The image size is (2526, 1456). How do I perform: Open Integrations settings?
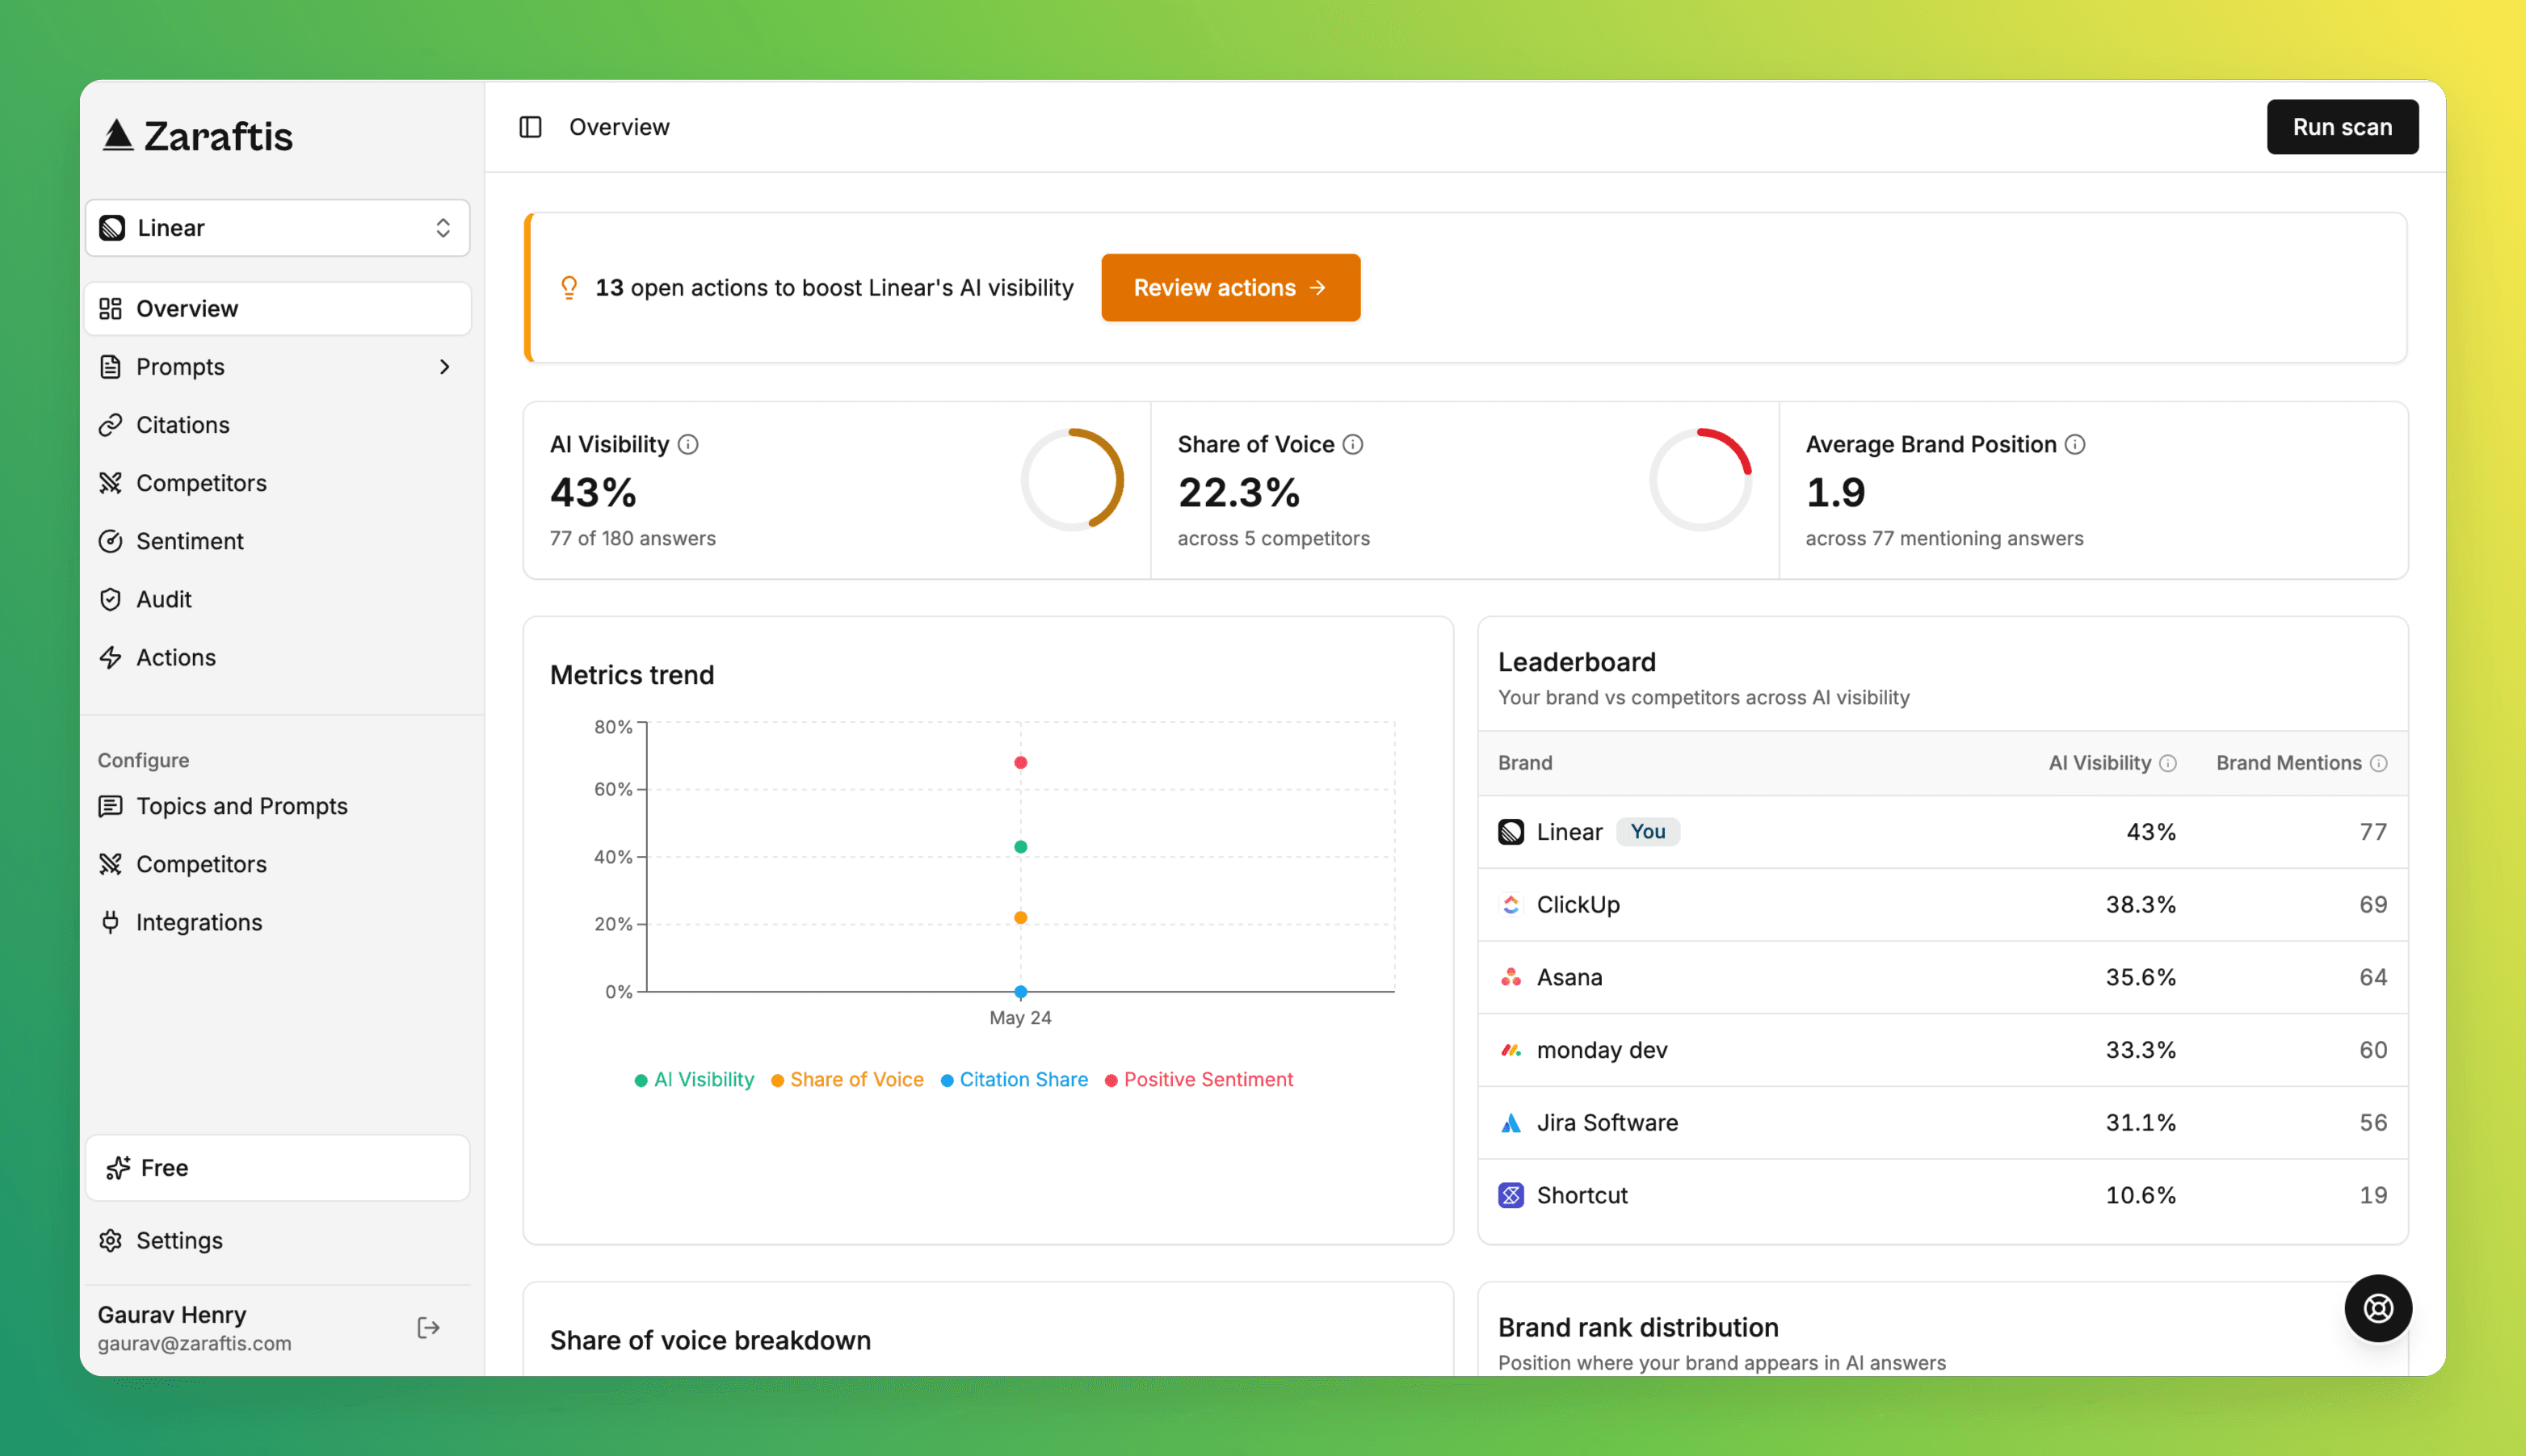277,922
